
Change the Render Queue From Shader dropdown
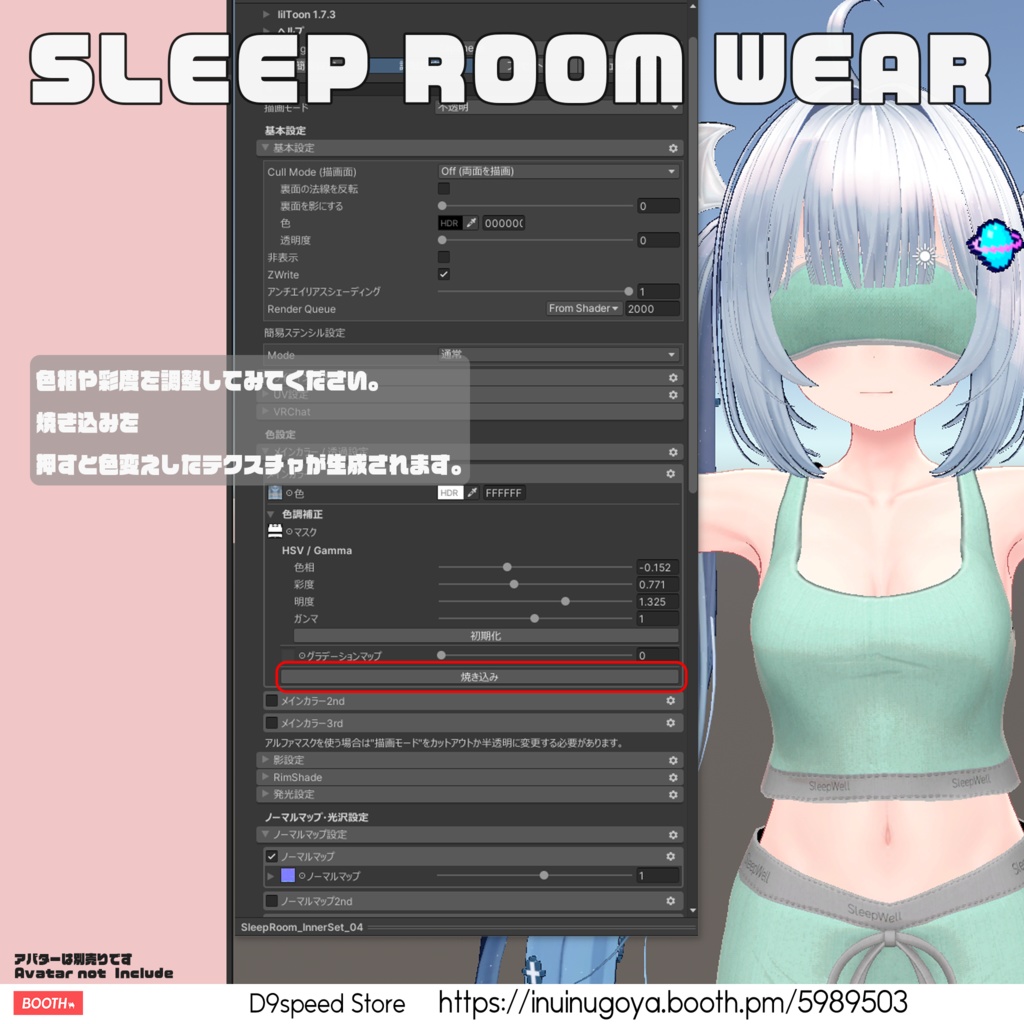tap(583, 308)
